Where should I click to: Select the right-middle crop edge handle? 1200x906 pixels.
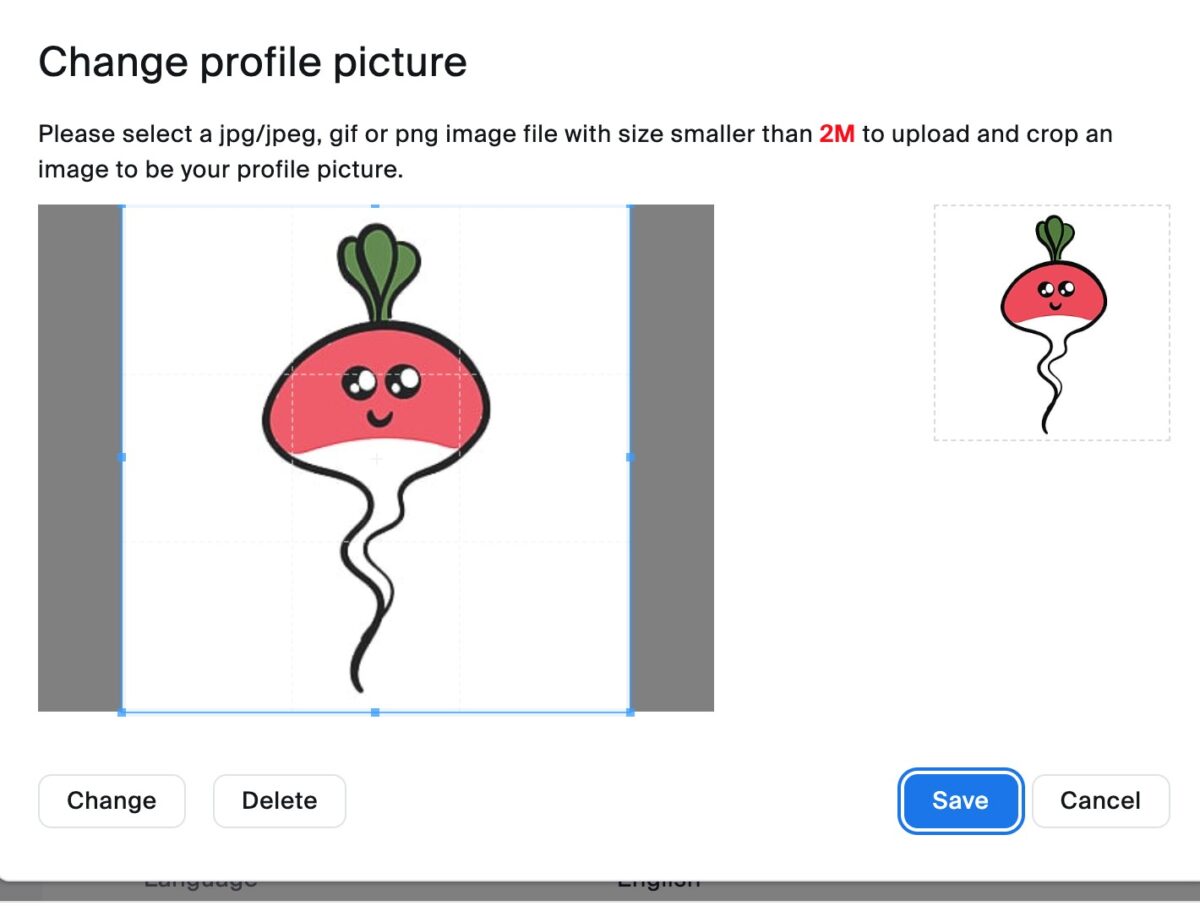click(630, 457)
